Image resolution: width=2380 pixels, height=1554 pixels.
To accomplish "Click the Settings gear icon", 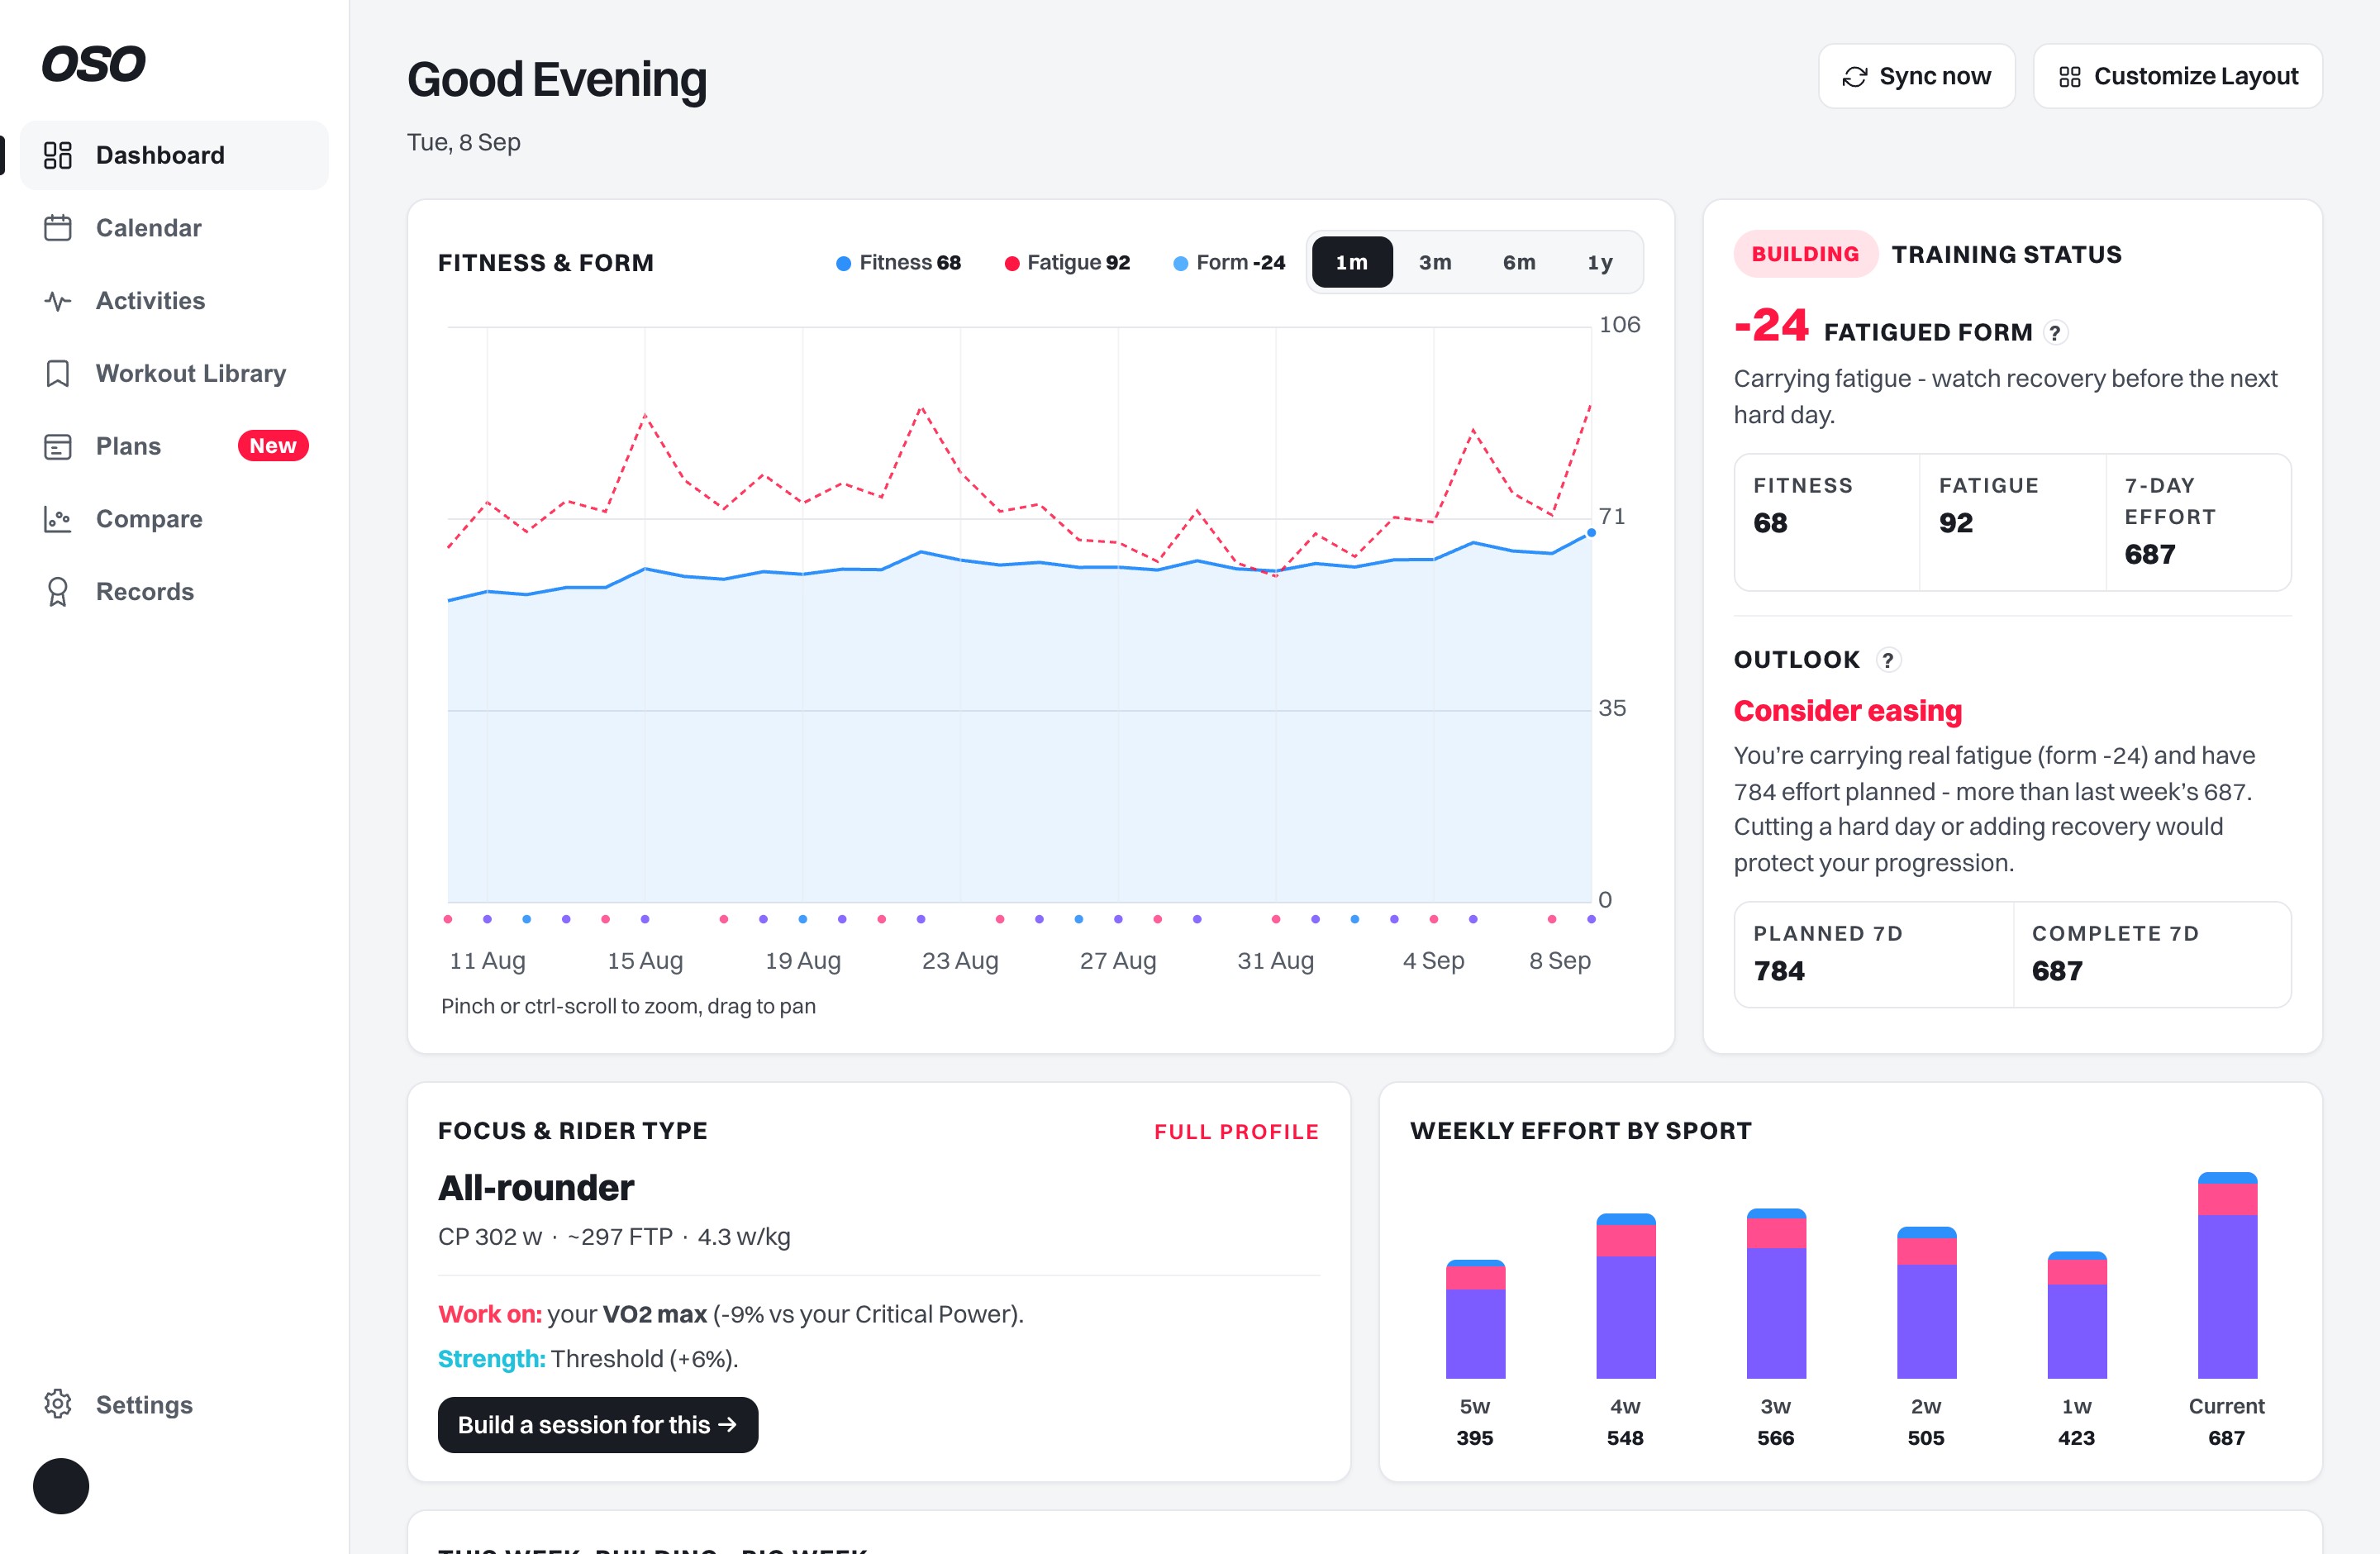I will tap(58, 1404).
